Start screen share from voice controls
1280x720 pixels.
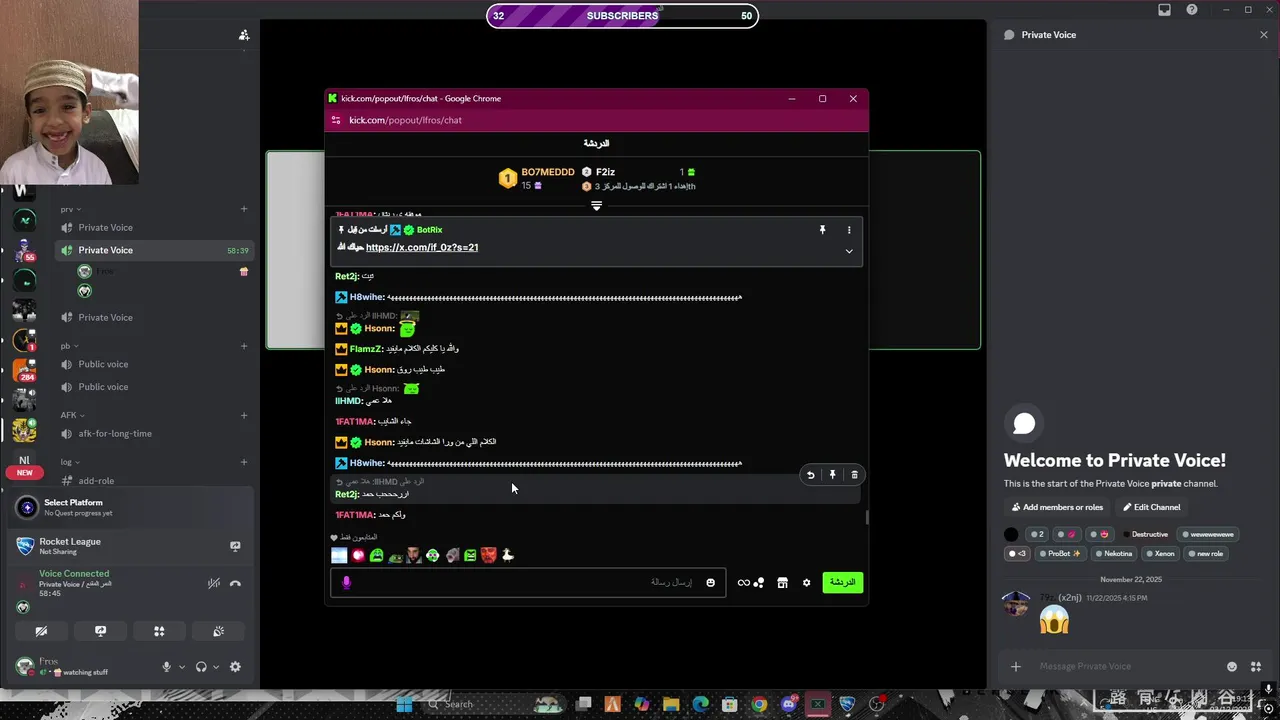tap(100, 631)
